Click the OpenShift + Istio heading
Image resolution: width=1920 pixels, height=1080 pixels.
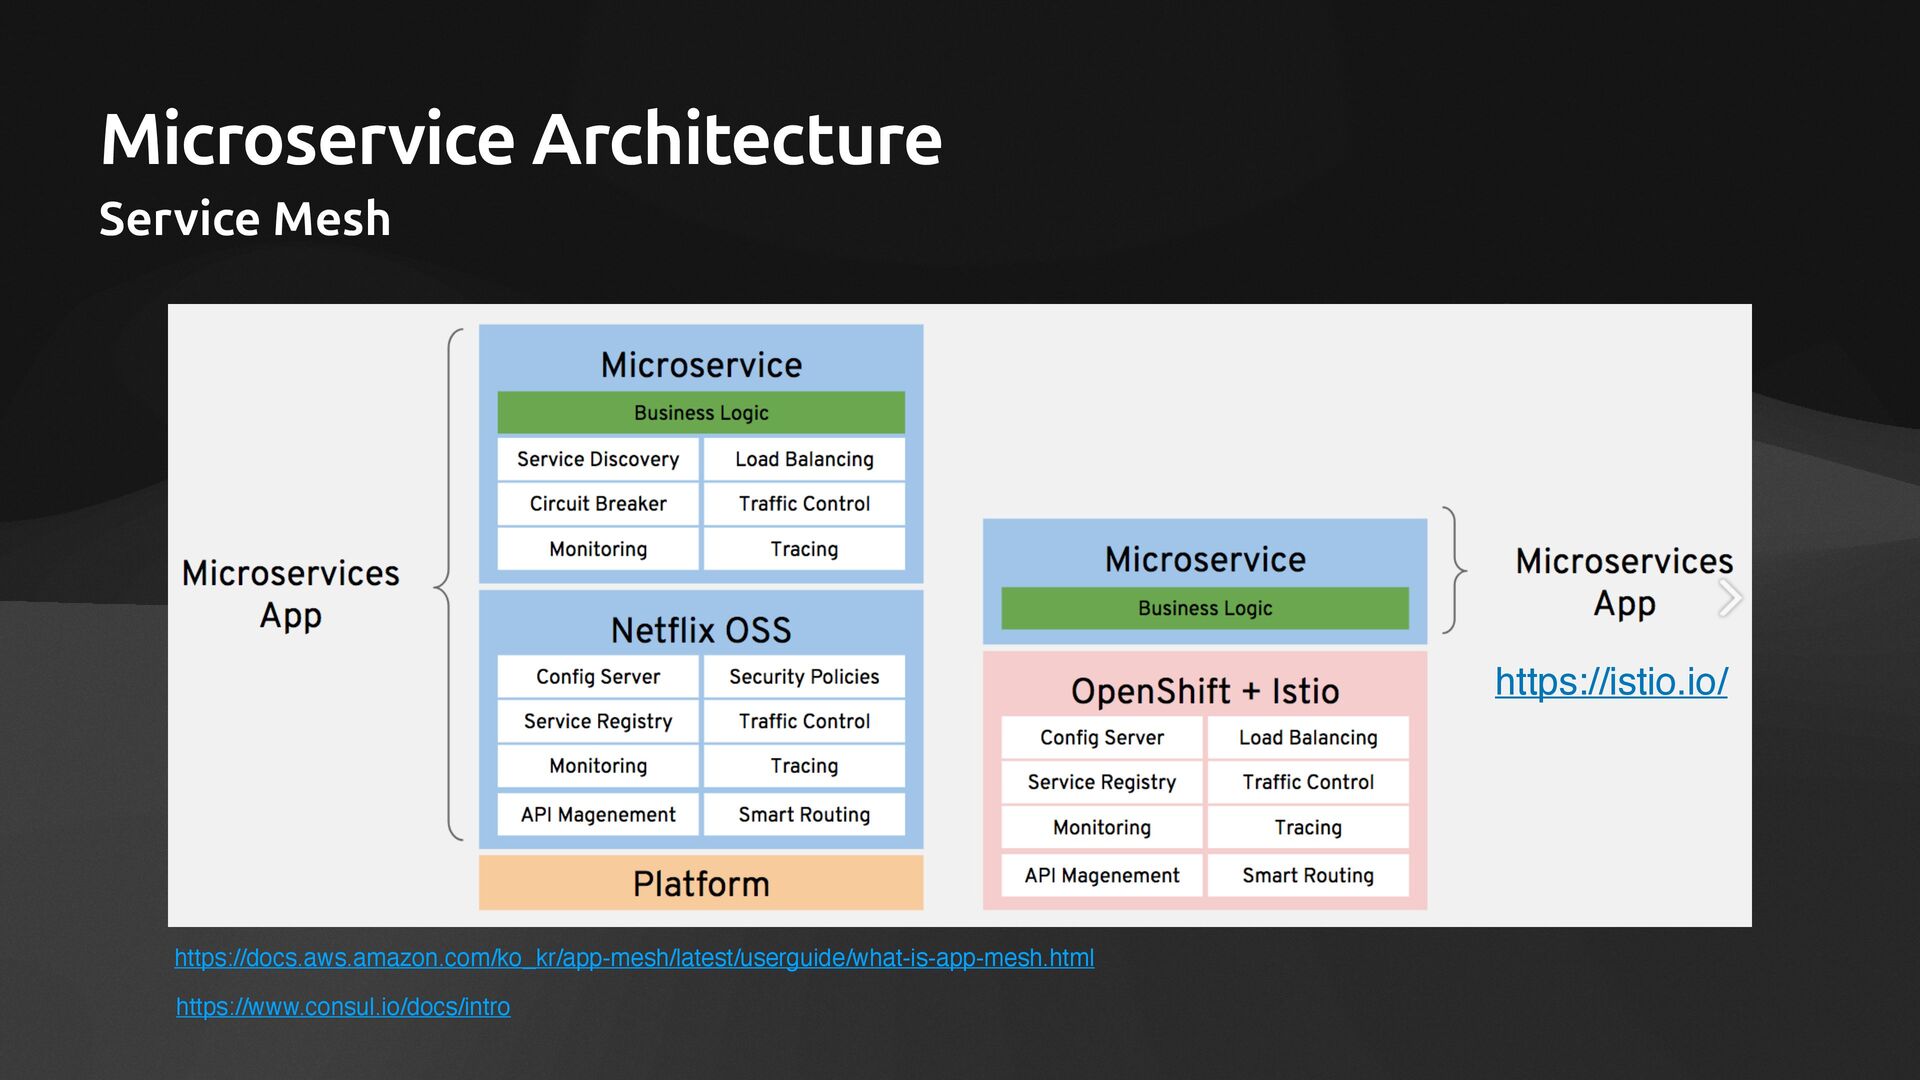point(1204,691)
